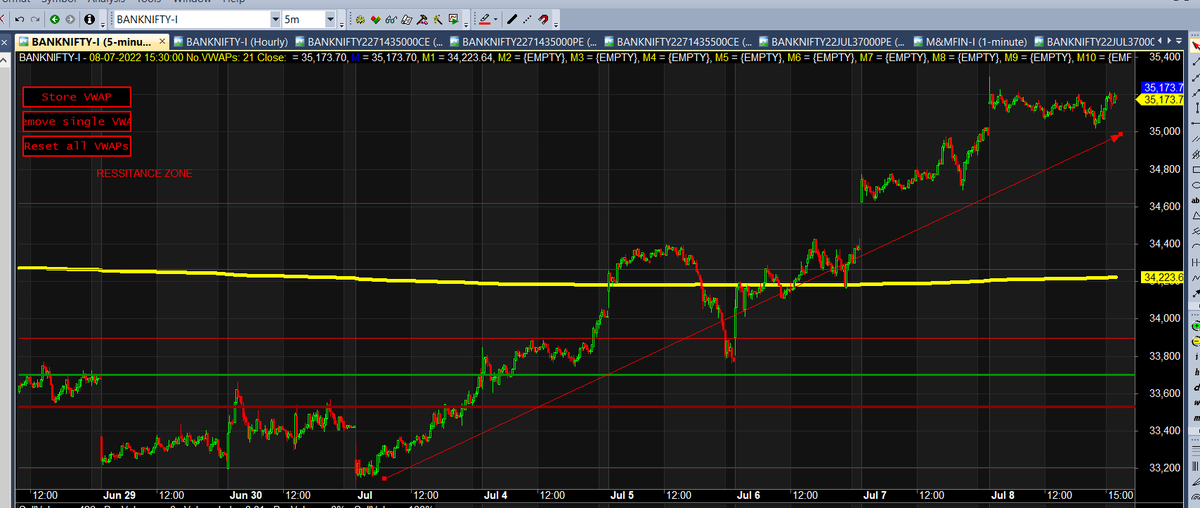Click the red-green hearts toolbar icon
The width and height of the screenshot is (1200, 508).
(x=375, y=19)
